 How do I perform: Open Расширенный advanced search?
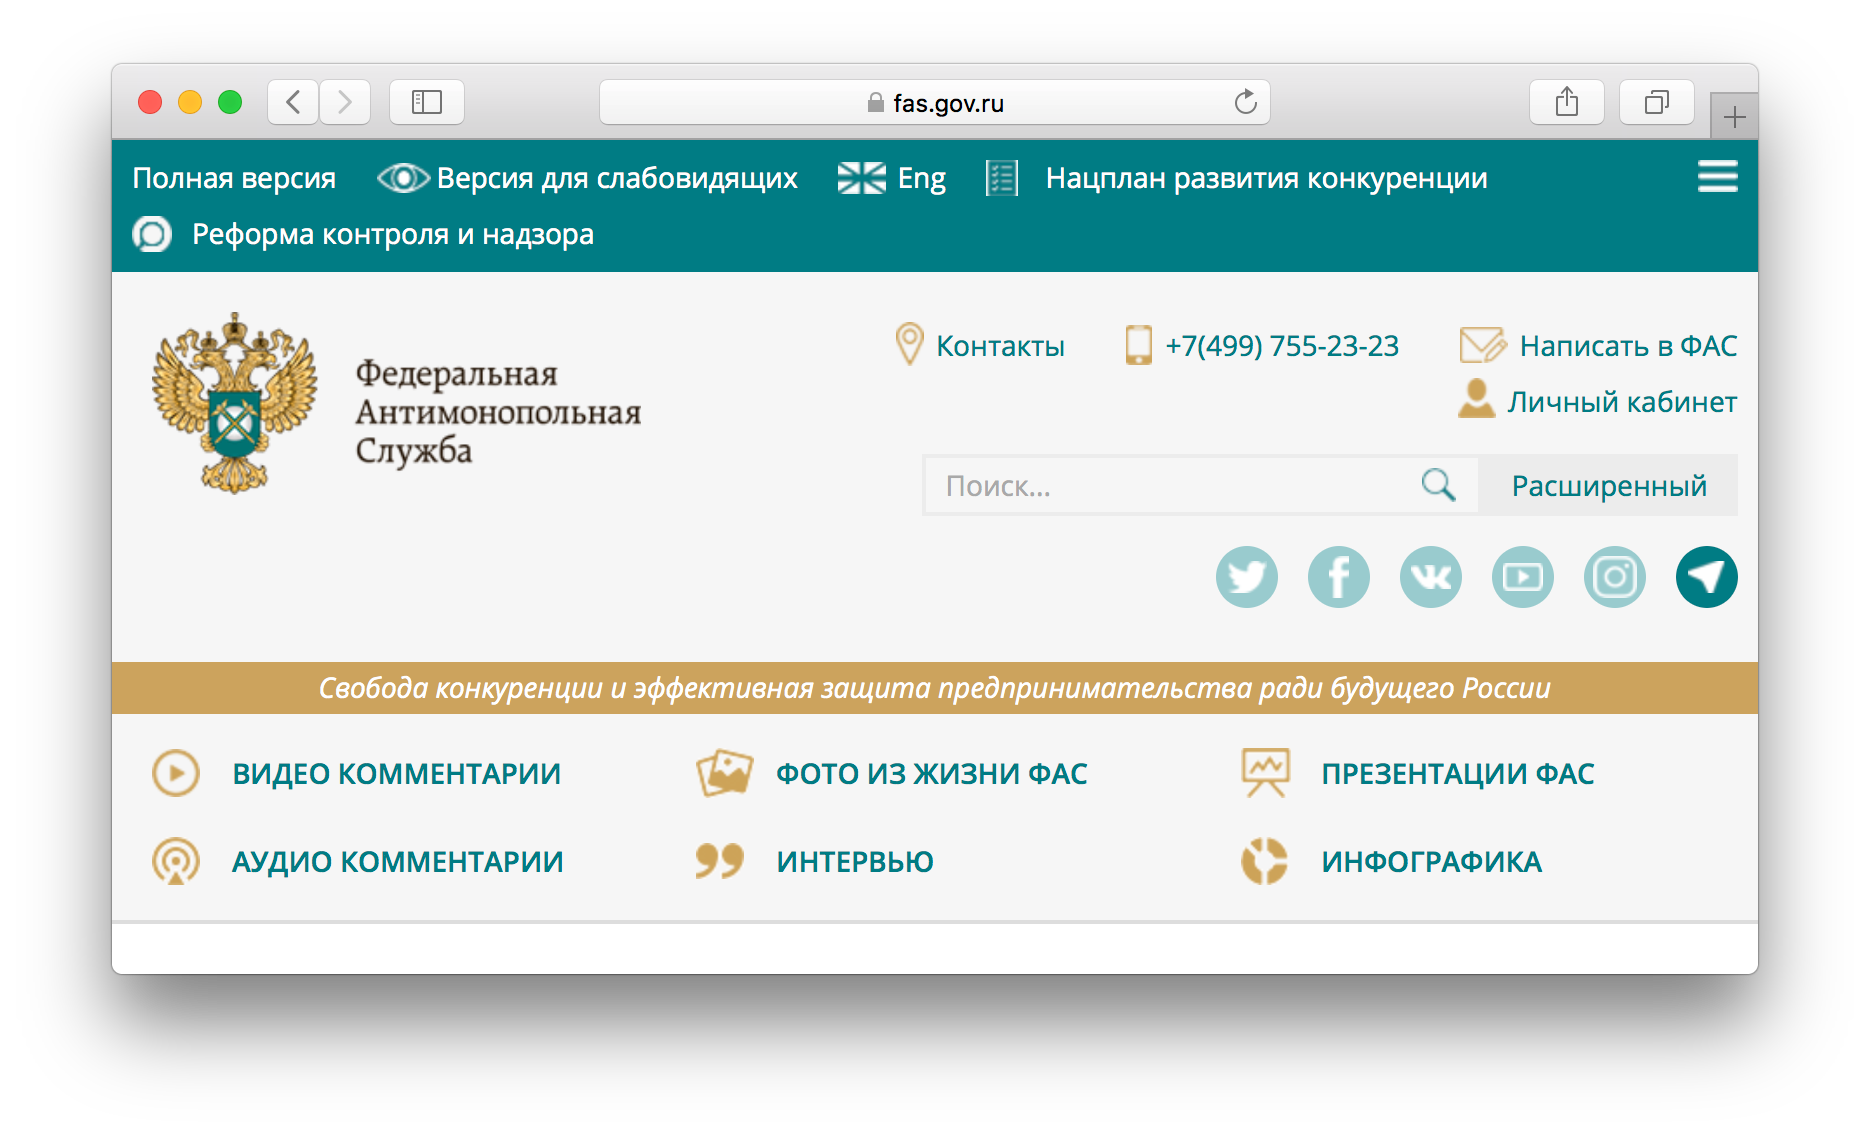pos(1608,486)
